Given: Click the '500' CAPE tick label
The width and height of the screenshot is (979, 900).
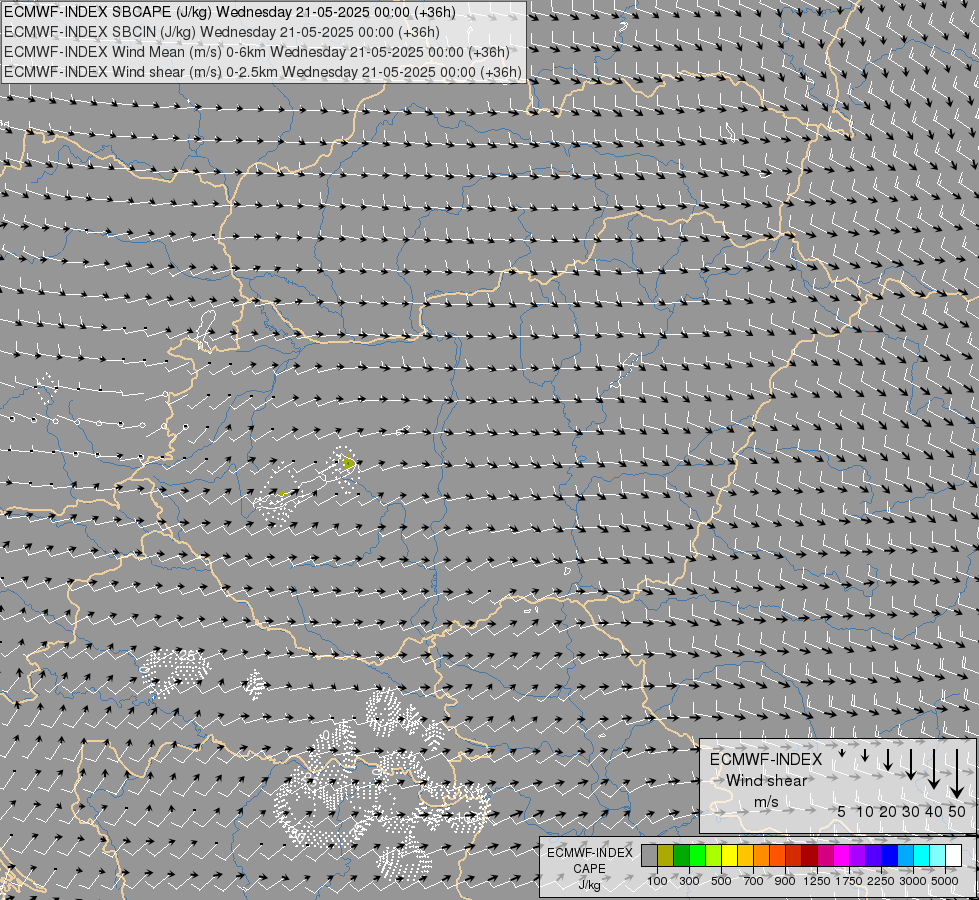Looking at the screenshot, I should coord(721,881).
